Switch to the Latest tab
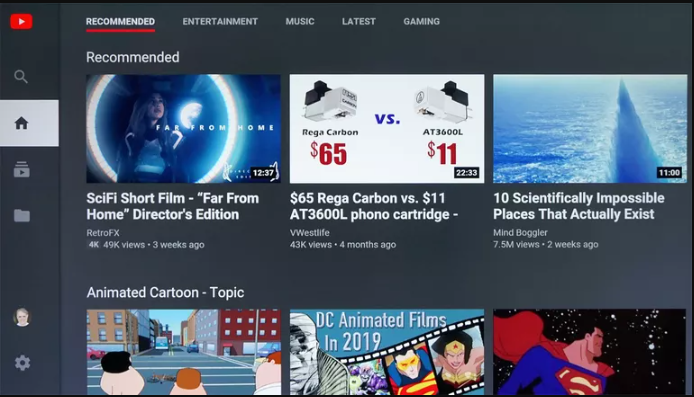The width and height of the screenshot is (694, 397). click(x=359, y=21)
